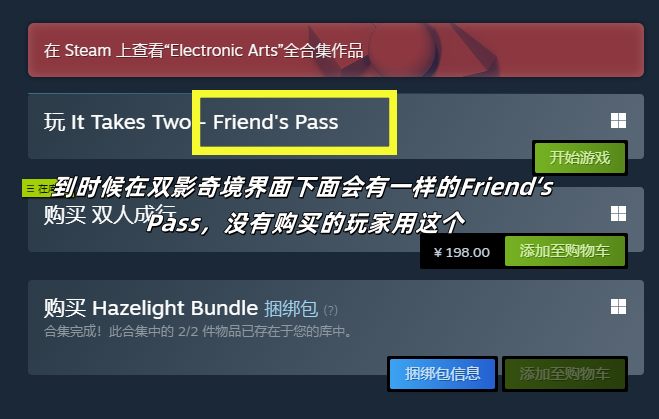The image size is (659, 419).
Task: Open the Electronic Arts full collection banner
Action: 336,50
